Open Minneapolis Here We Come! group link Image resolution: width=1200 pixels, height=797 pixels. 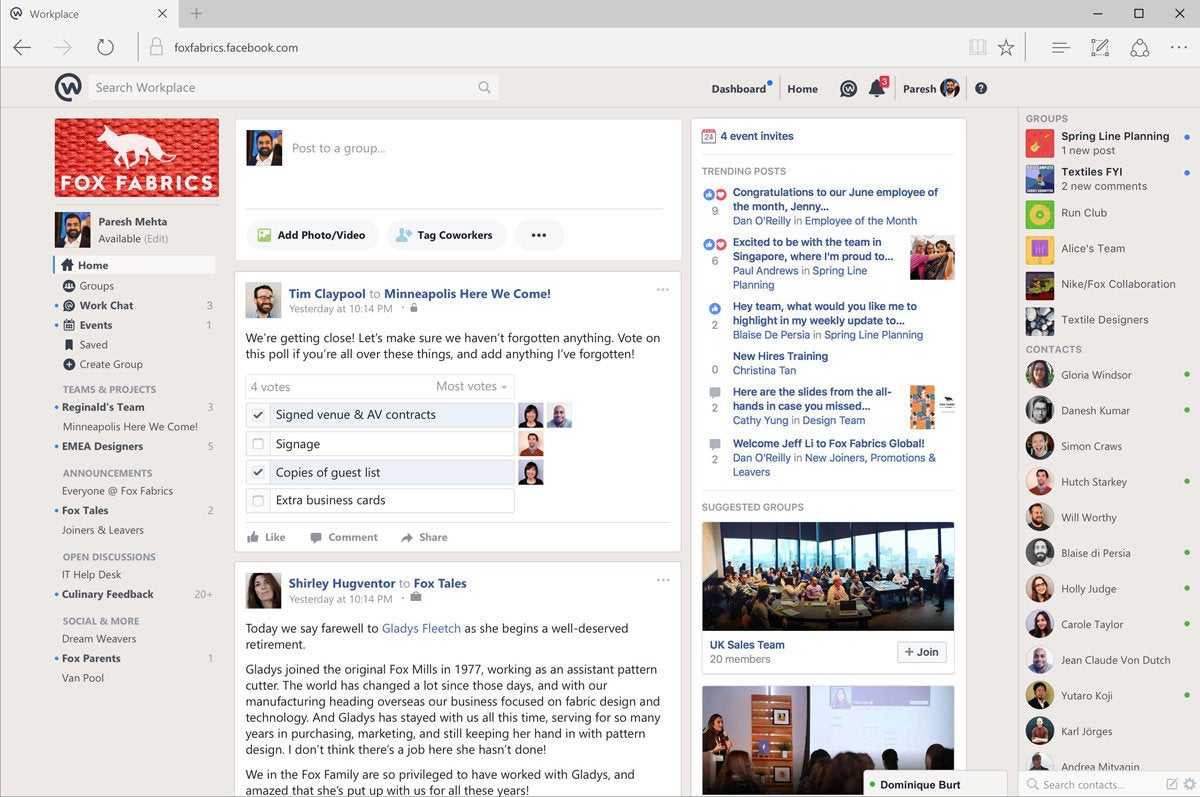[467, 294]
